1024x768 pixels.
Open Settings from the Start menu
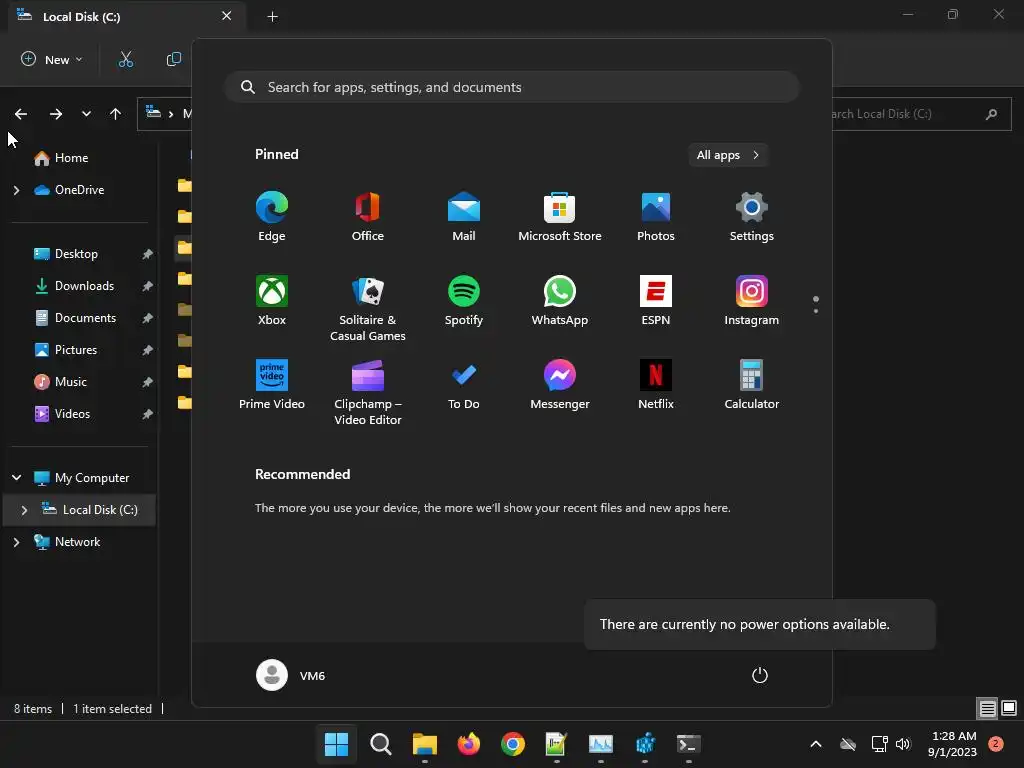point(752,217)
